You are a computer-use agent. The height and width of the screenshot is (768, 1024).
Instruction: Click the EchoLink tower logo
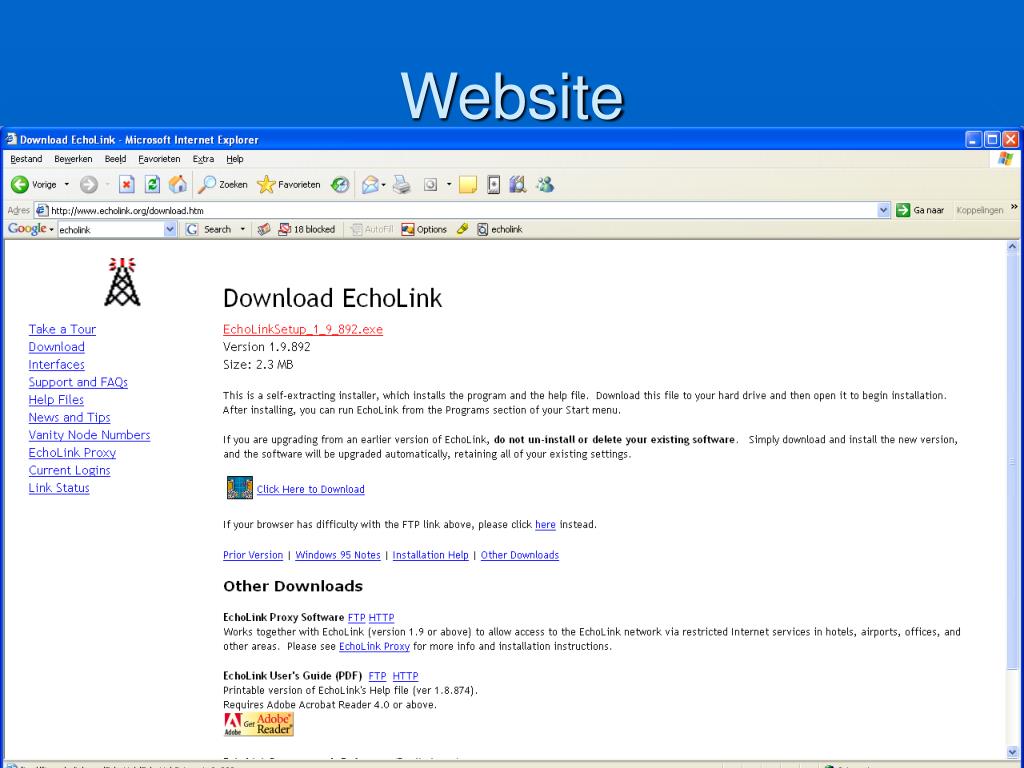click(122, 281)
